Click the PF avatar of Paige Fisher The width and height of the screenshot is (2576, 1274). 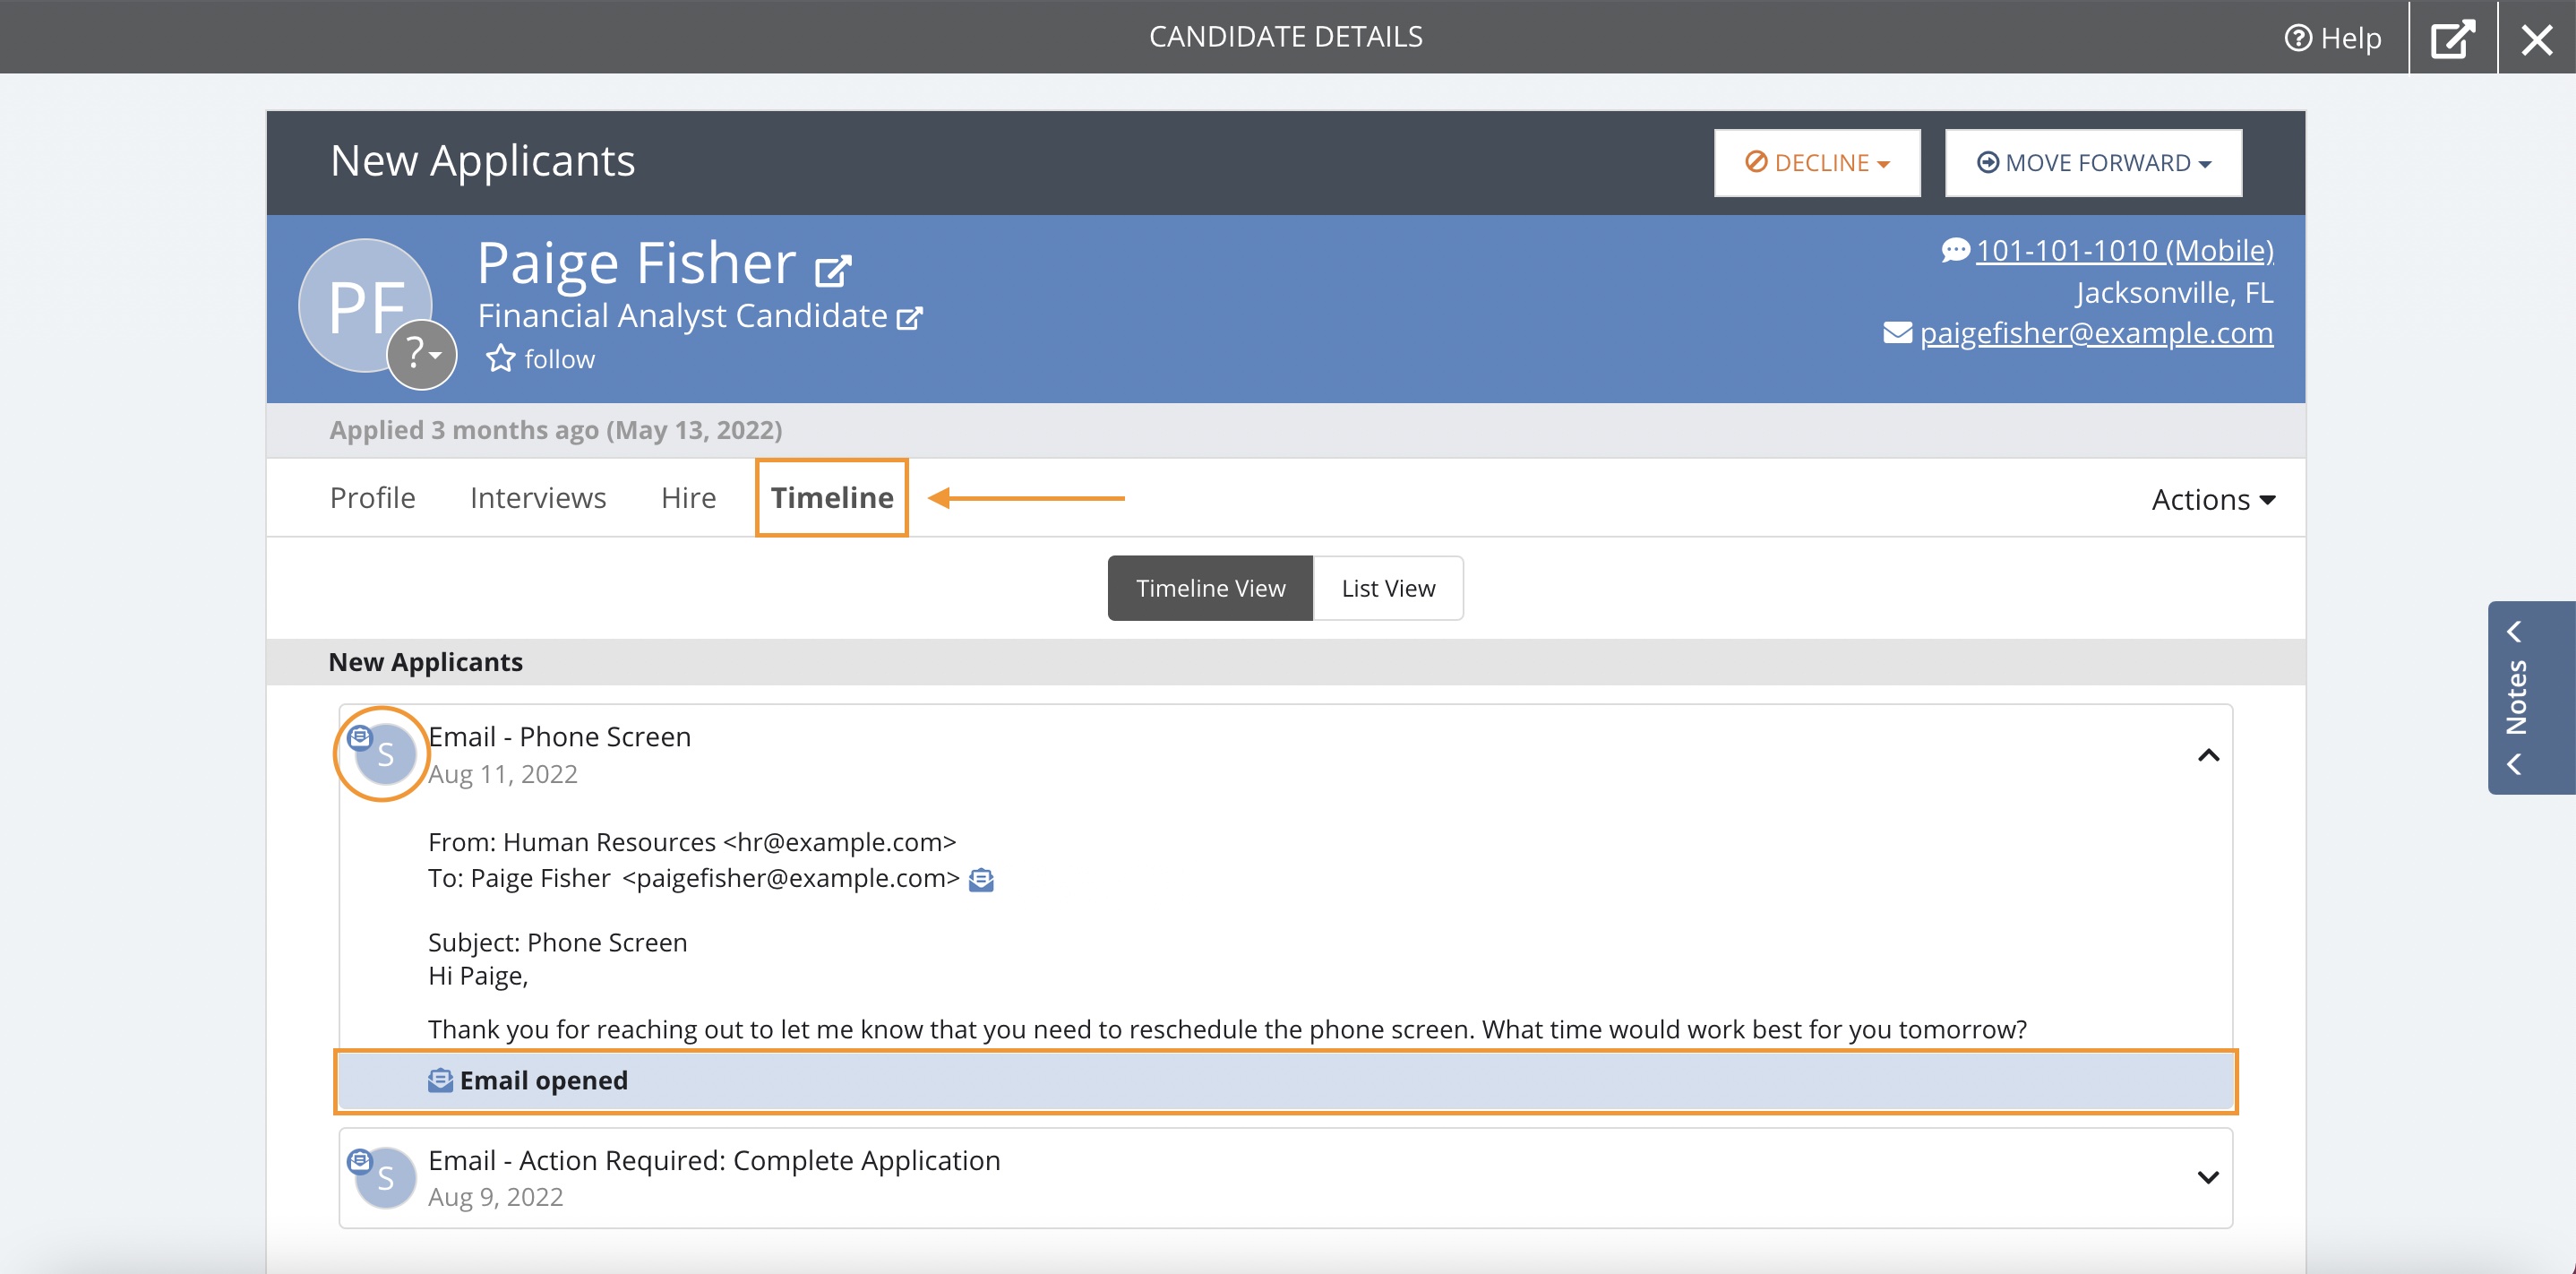365,305
